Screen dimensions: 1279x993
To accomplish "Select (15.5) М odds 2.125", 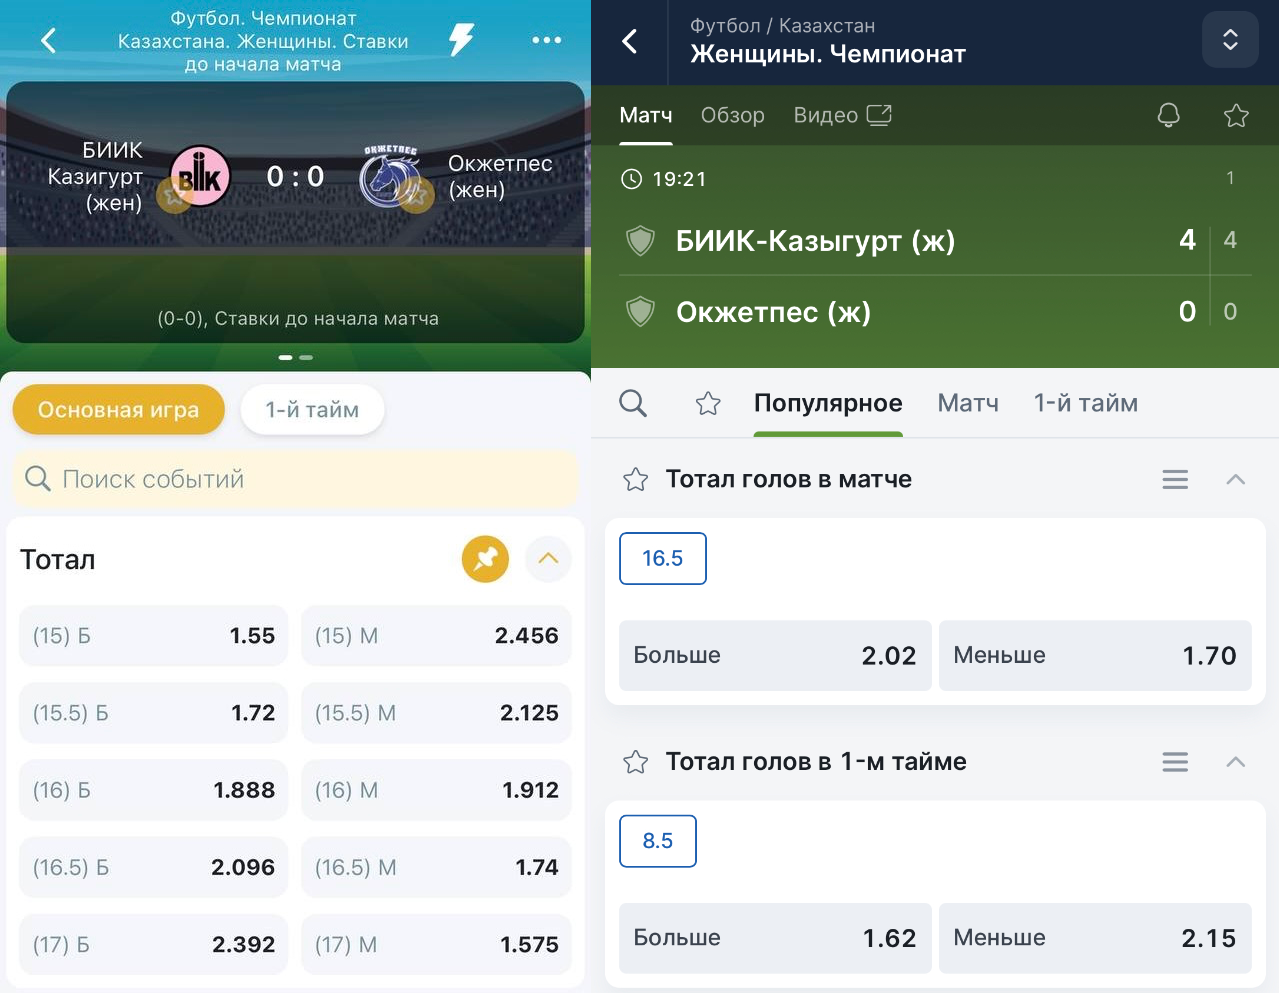I will (436, 713).
